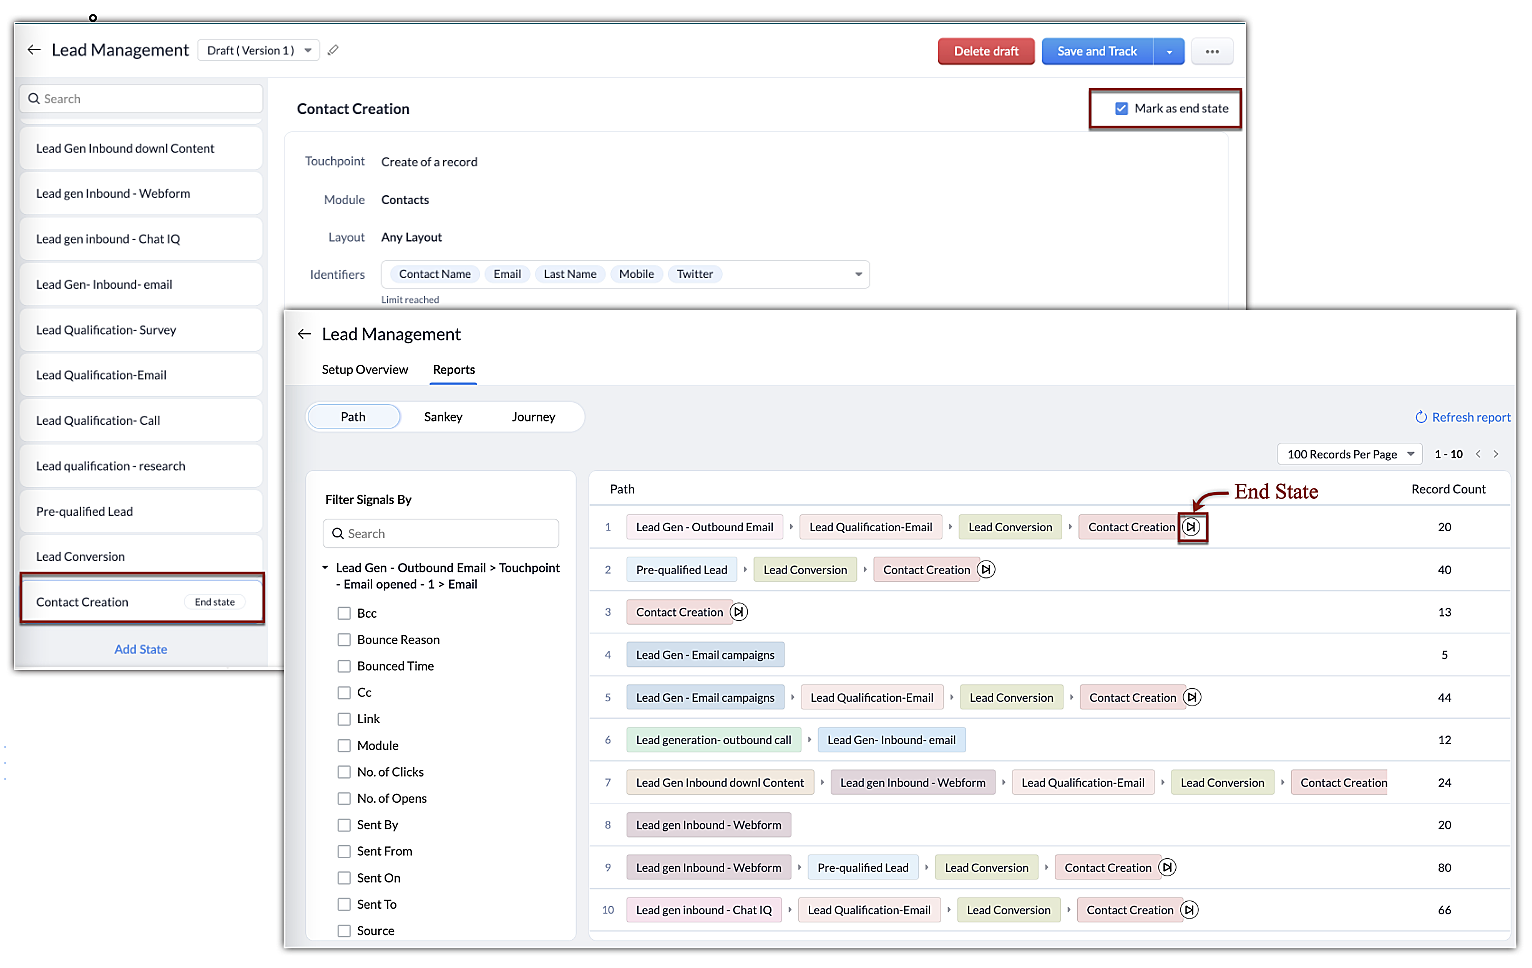
Task: Click end state icon in path row 10
Action: pos(1189,910)
